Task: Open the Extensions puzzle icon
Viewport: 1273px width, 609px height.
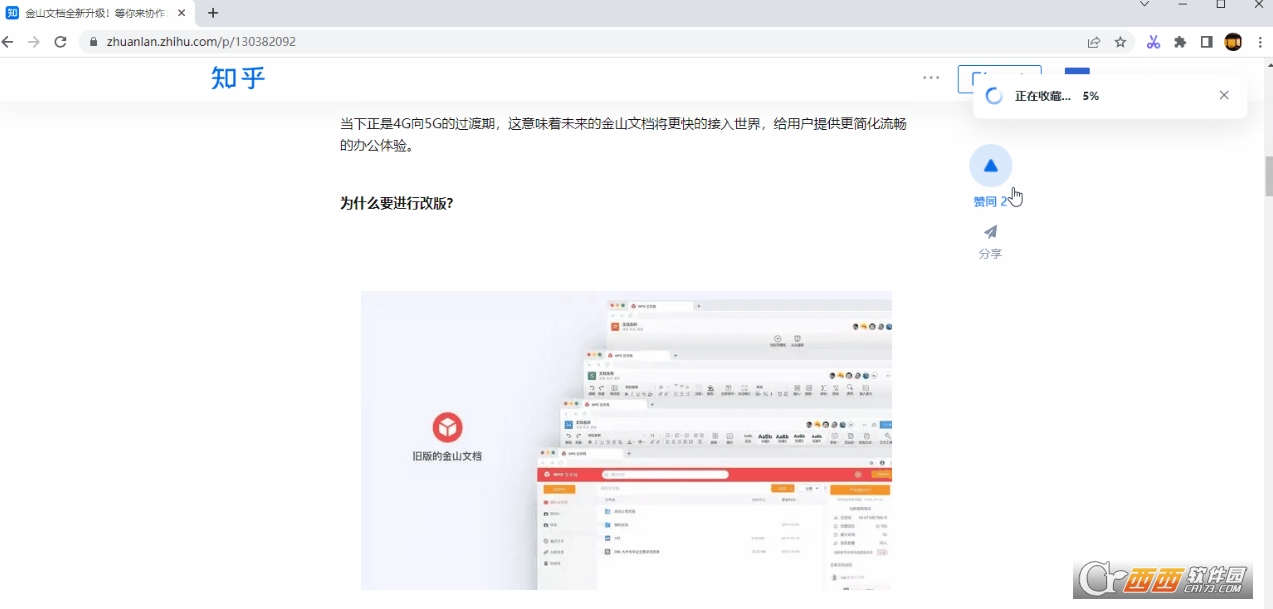Action: [x=1180, y=42]
